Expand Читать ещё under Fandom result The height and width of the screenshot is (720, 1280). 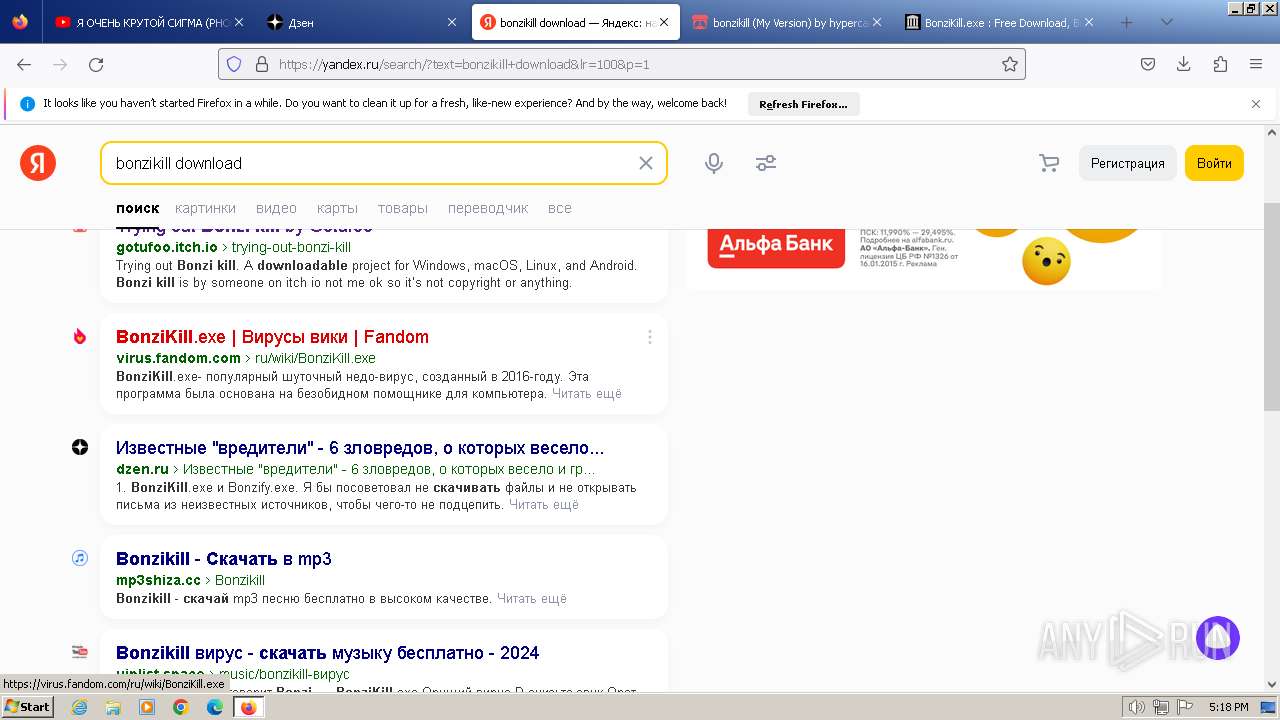[x=588, y=394]
